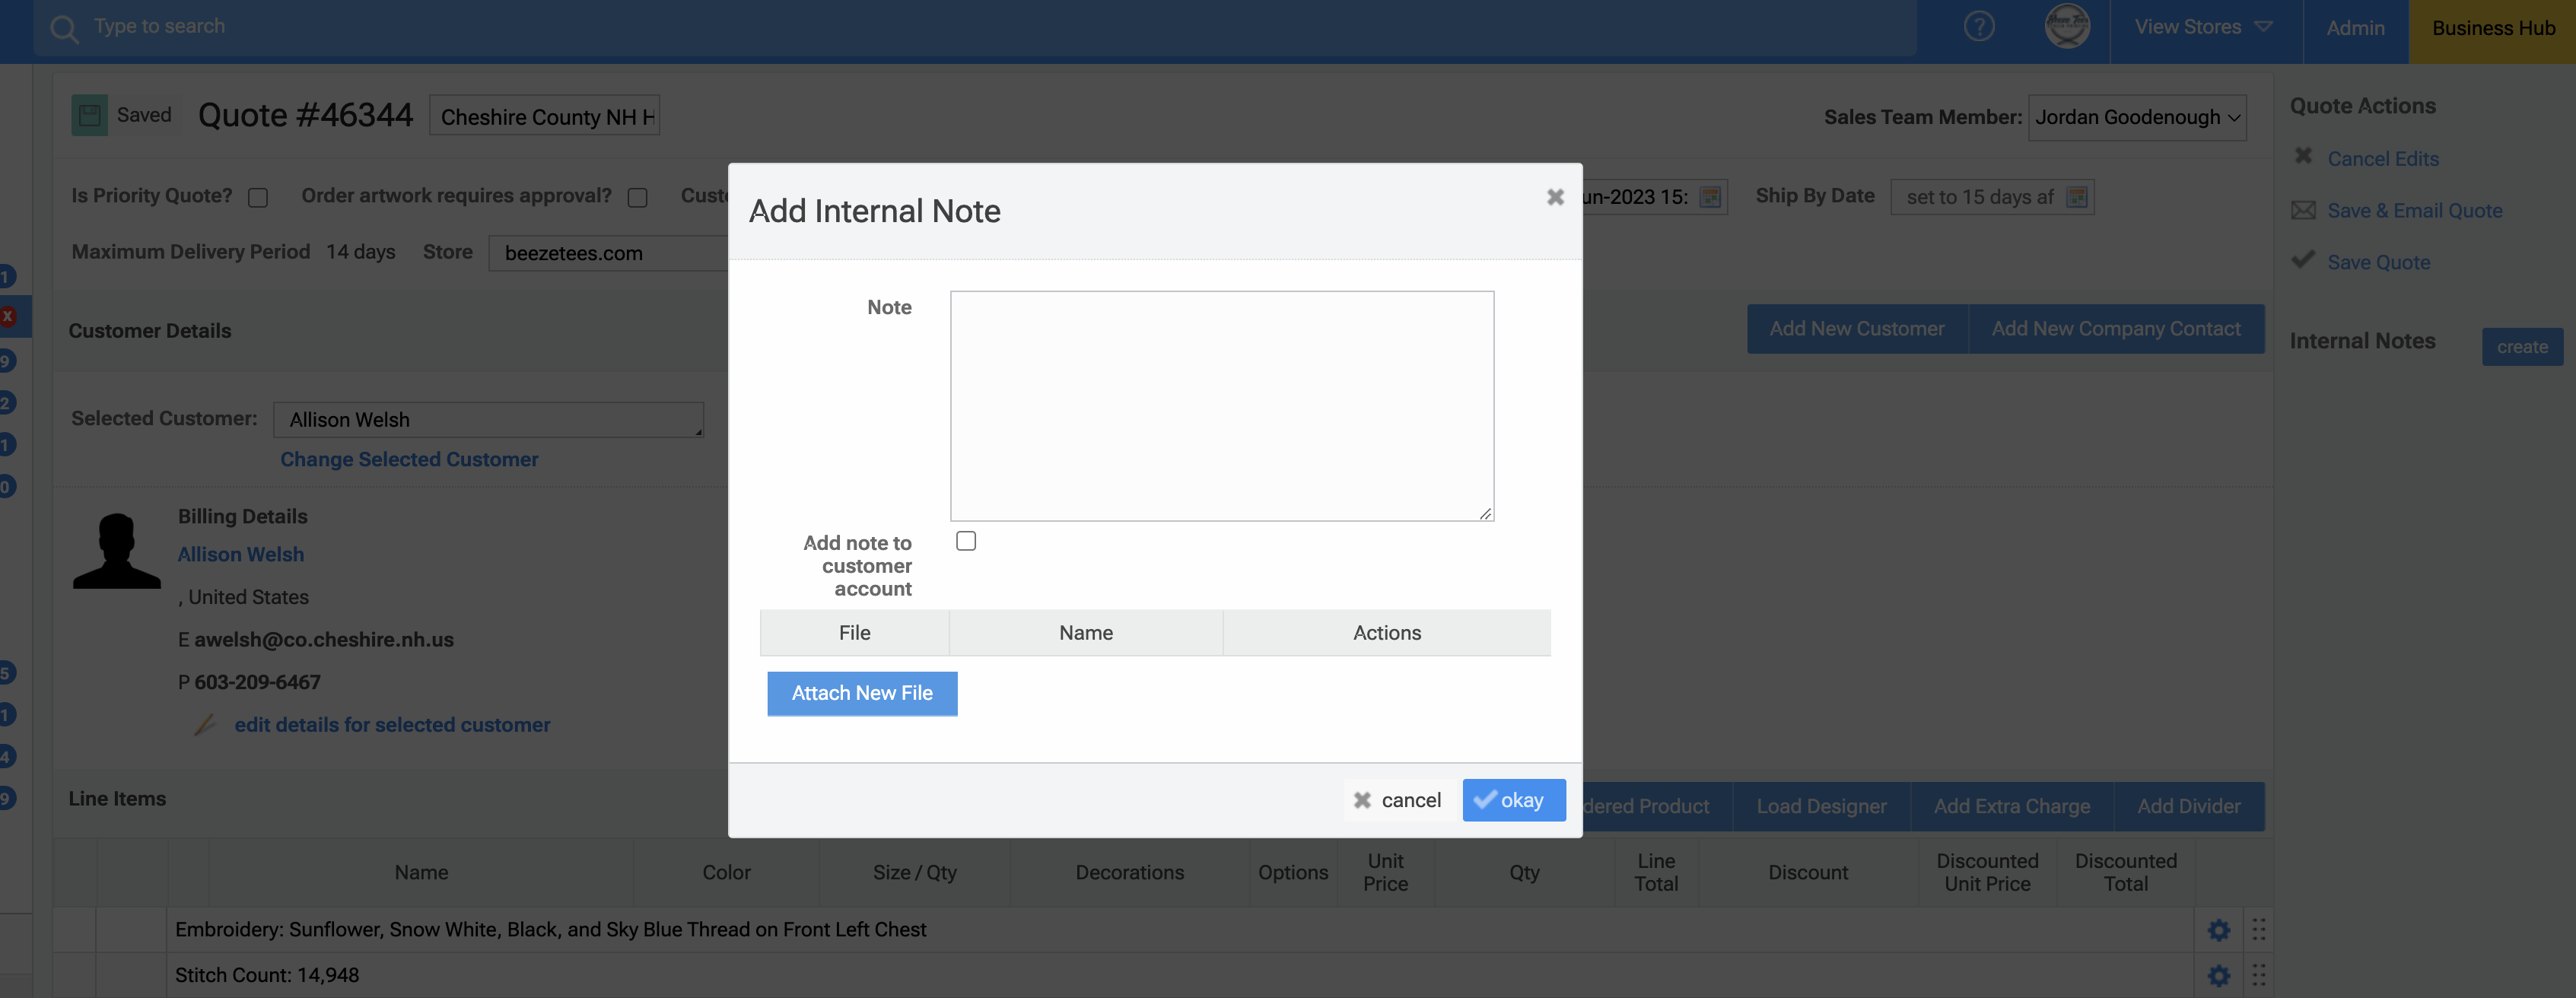The image size is (2576, 998).
Task: Click the search magnifier icon
Action: pyautogui.click(x=64, y=28)
